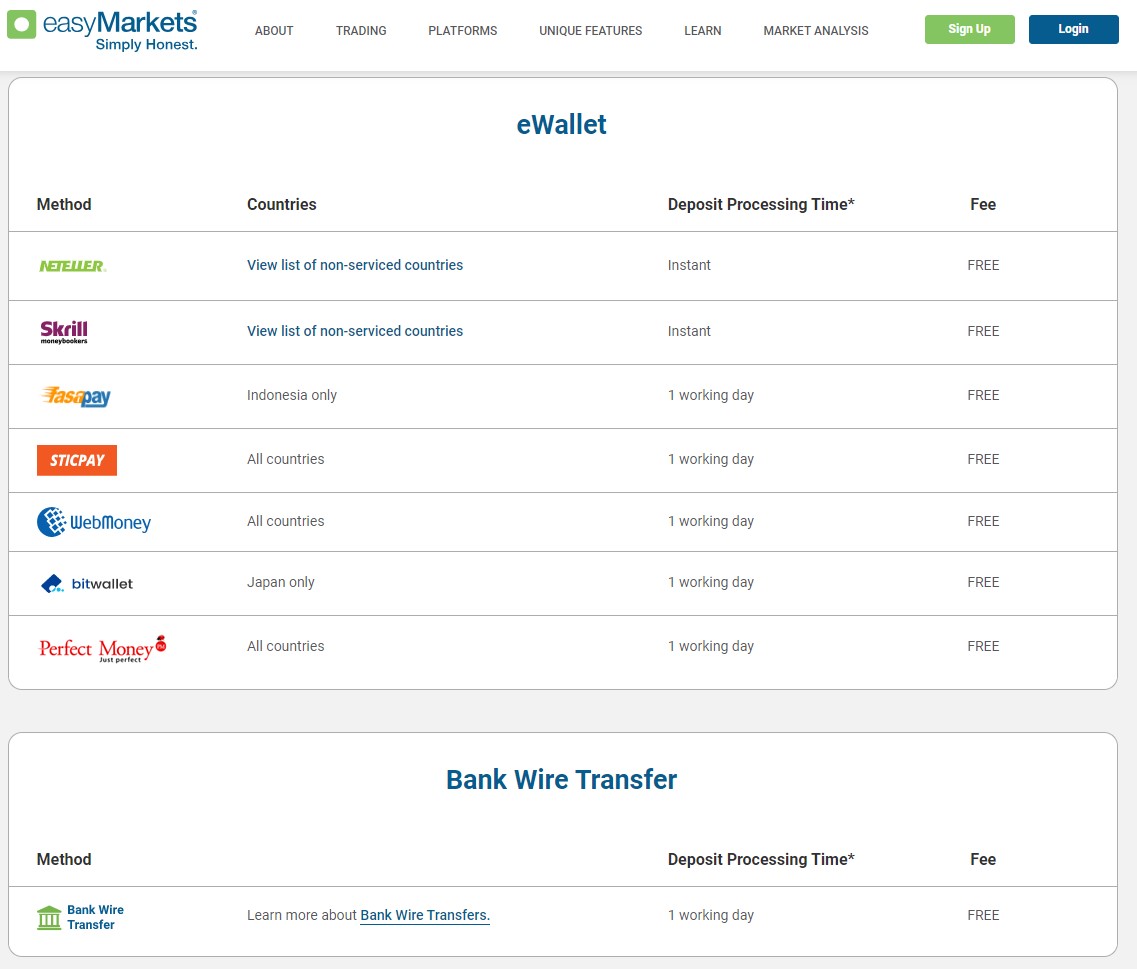Click Bank Wire 'Deposit Processing Time*' header
The height and width of the screenshot is (969, 1137).
click(x=761, y=859)
